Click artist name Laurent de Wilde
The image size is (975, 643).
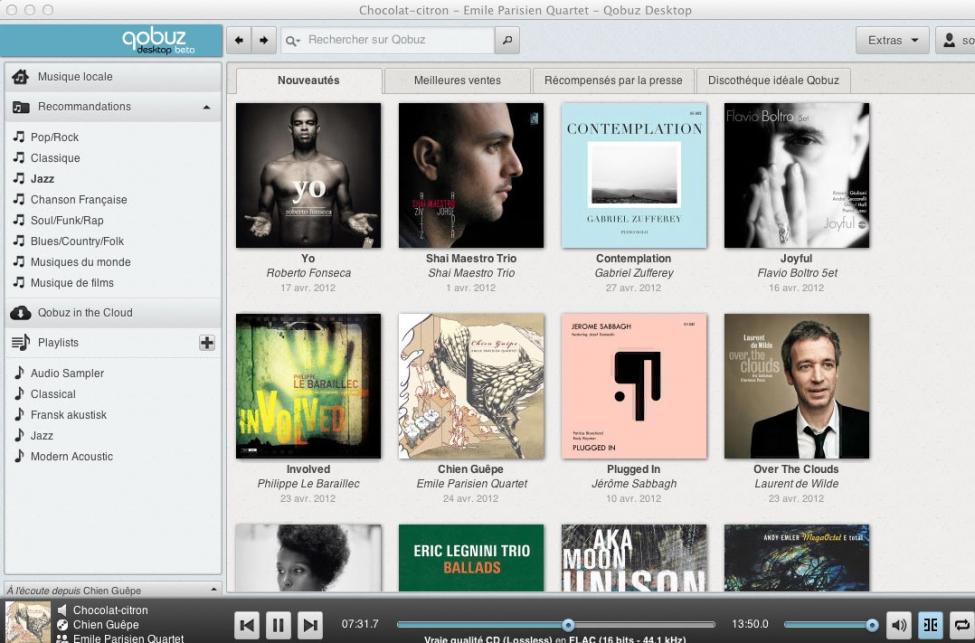[x=797, y=484]
